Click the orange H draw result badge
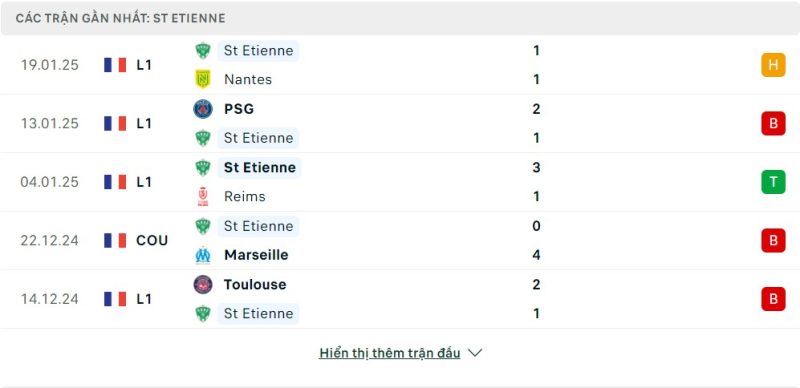The image size is (800, 388). click(773, 65)
